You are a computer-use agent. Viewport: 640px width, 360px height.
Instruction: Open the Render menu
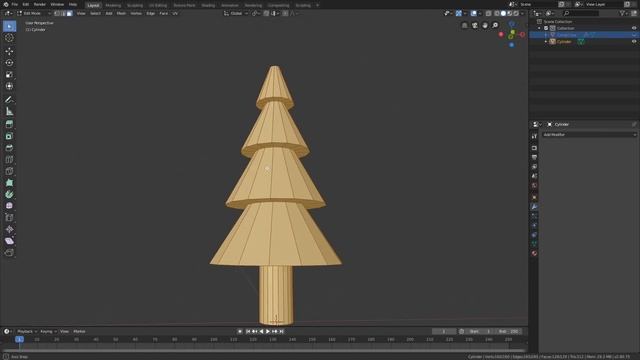tap(40, 4)
